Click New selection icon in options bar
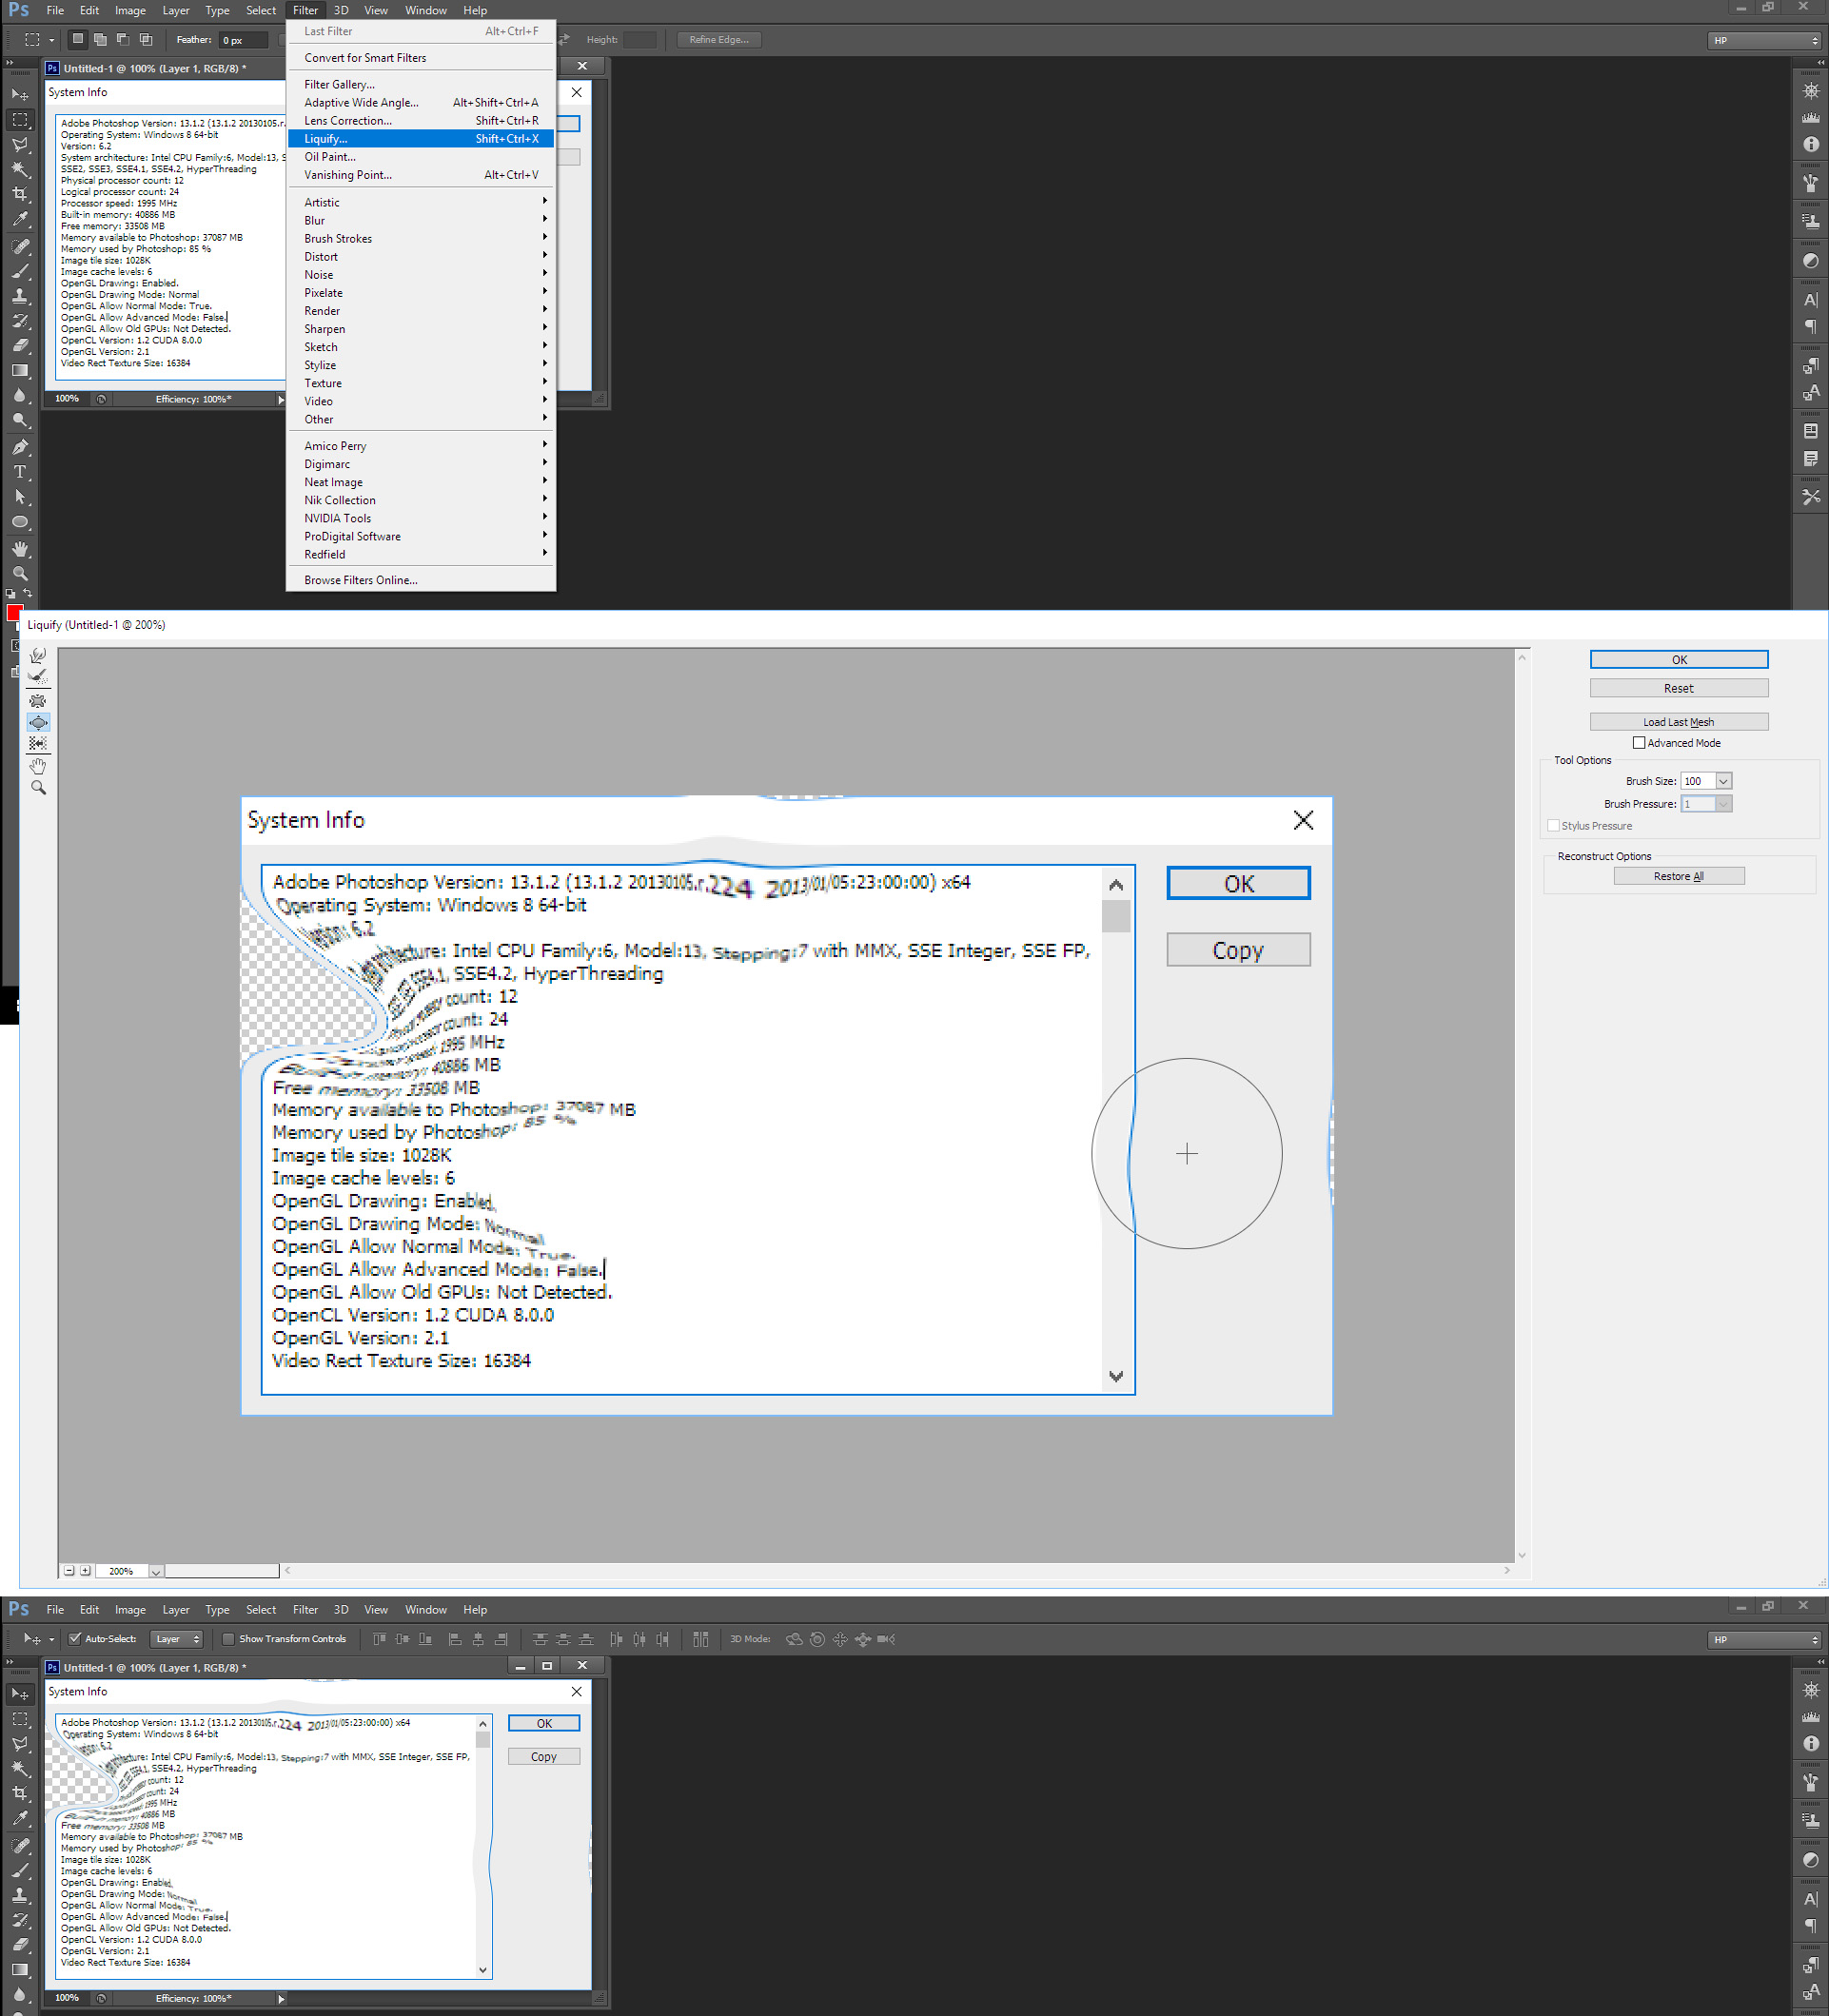 (77, 40)
